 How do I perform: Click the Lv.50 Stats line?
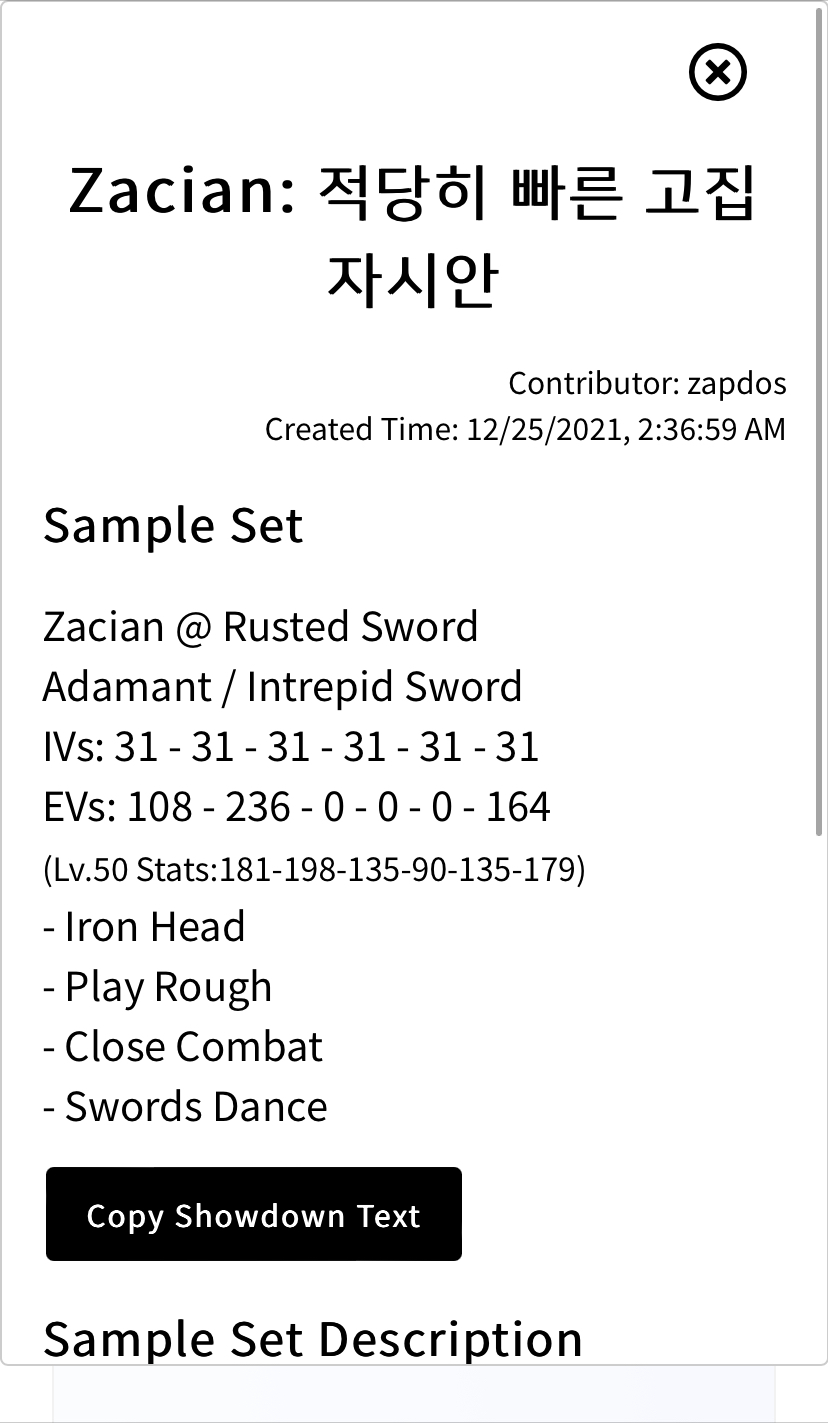point(314,869)
